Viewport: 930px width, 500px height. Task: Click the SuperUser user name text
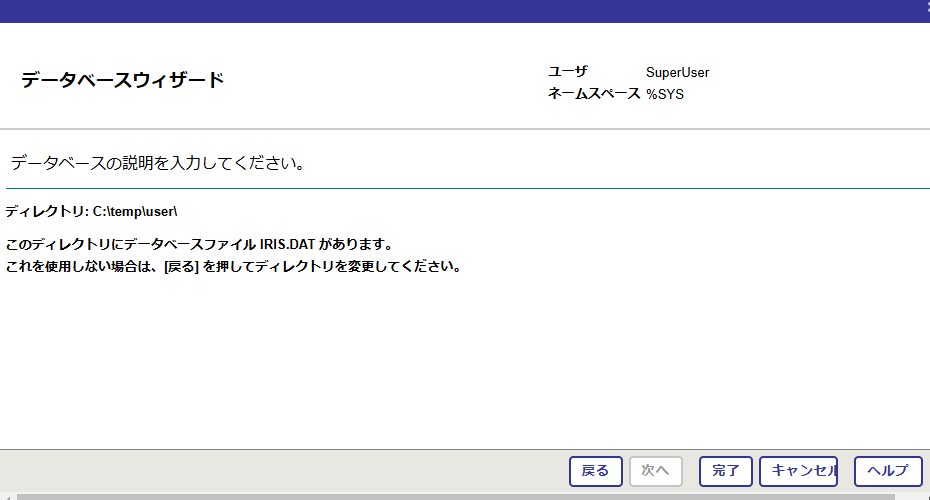coord(677,72)
